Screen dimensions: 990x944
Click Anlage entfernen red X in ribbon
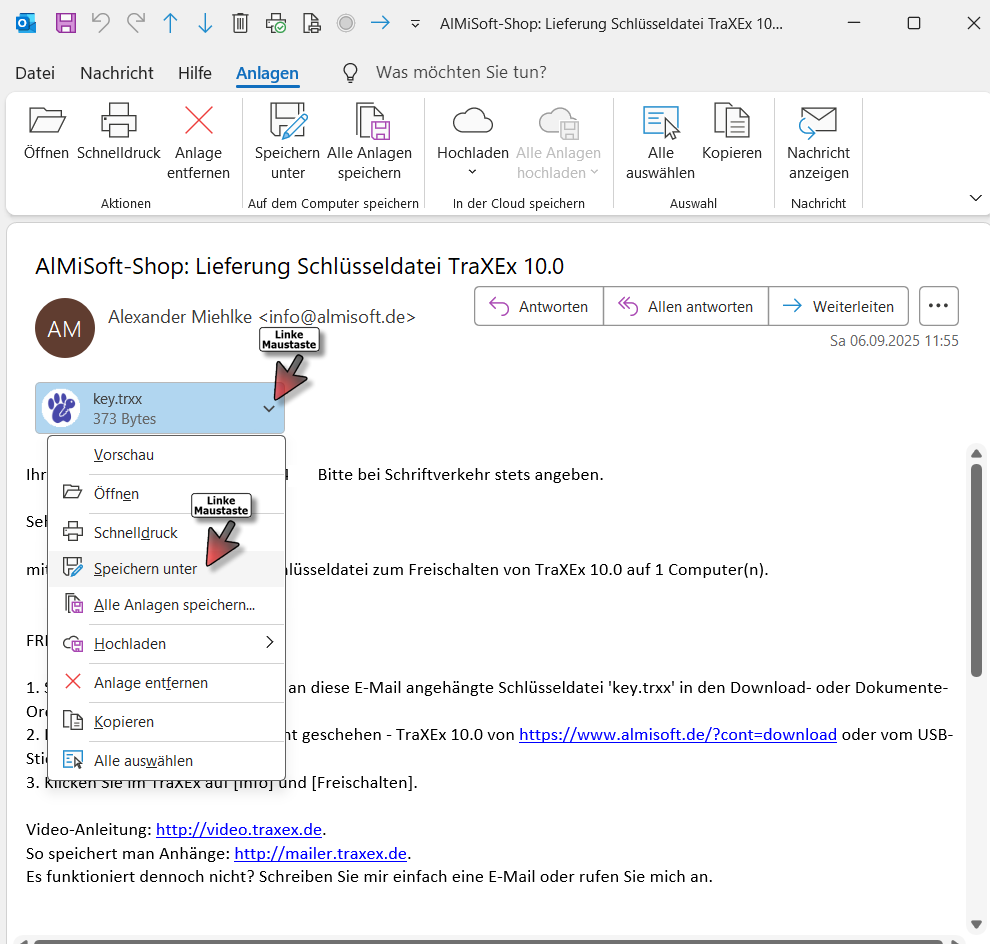200,121
